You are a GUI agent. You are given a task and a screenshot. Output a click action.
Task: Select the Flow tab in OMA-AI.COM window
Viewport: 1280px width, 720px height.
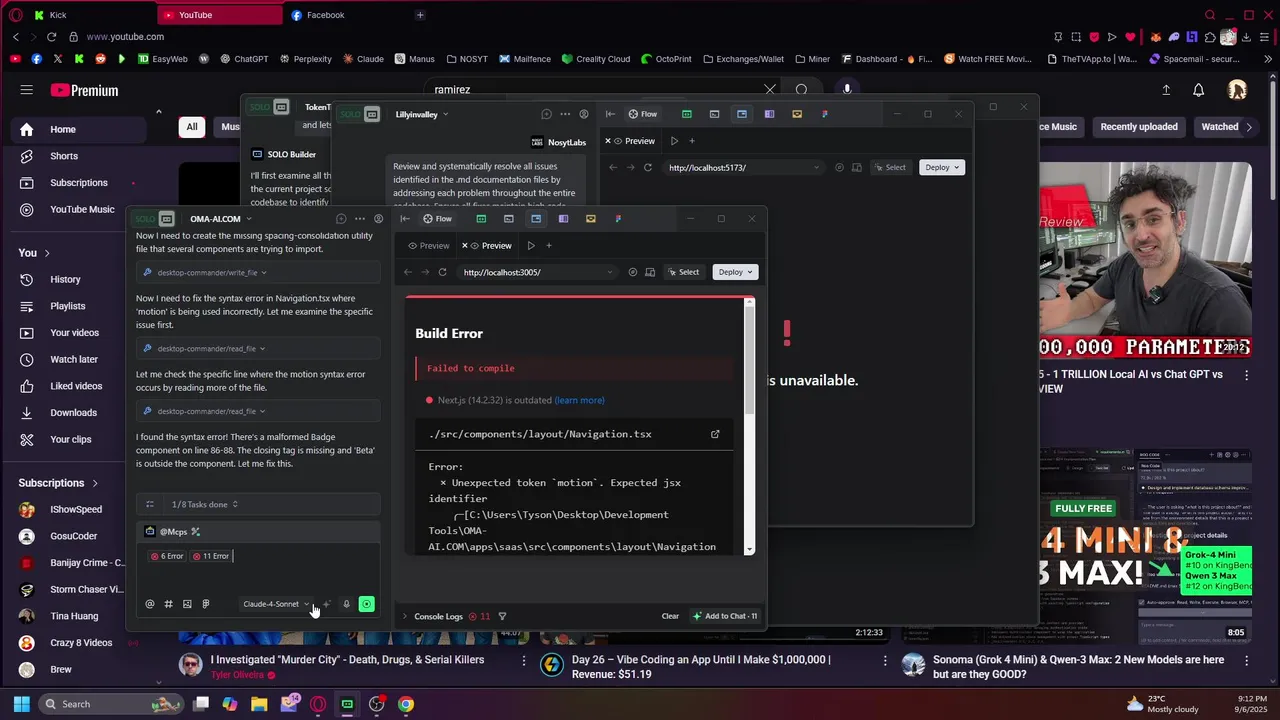coord(437,219)
